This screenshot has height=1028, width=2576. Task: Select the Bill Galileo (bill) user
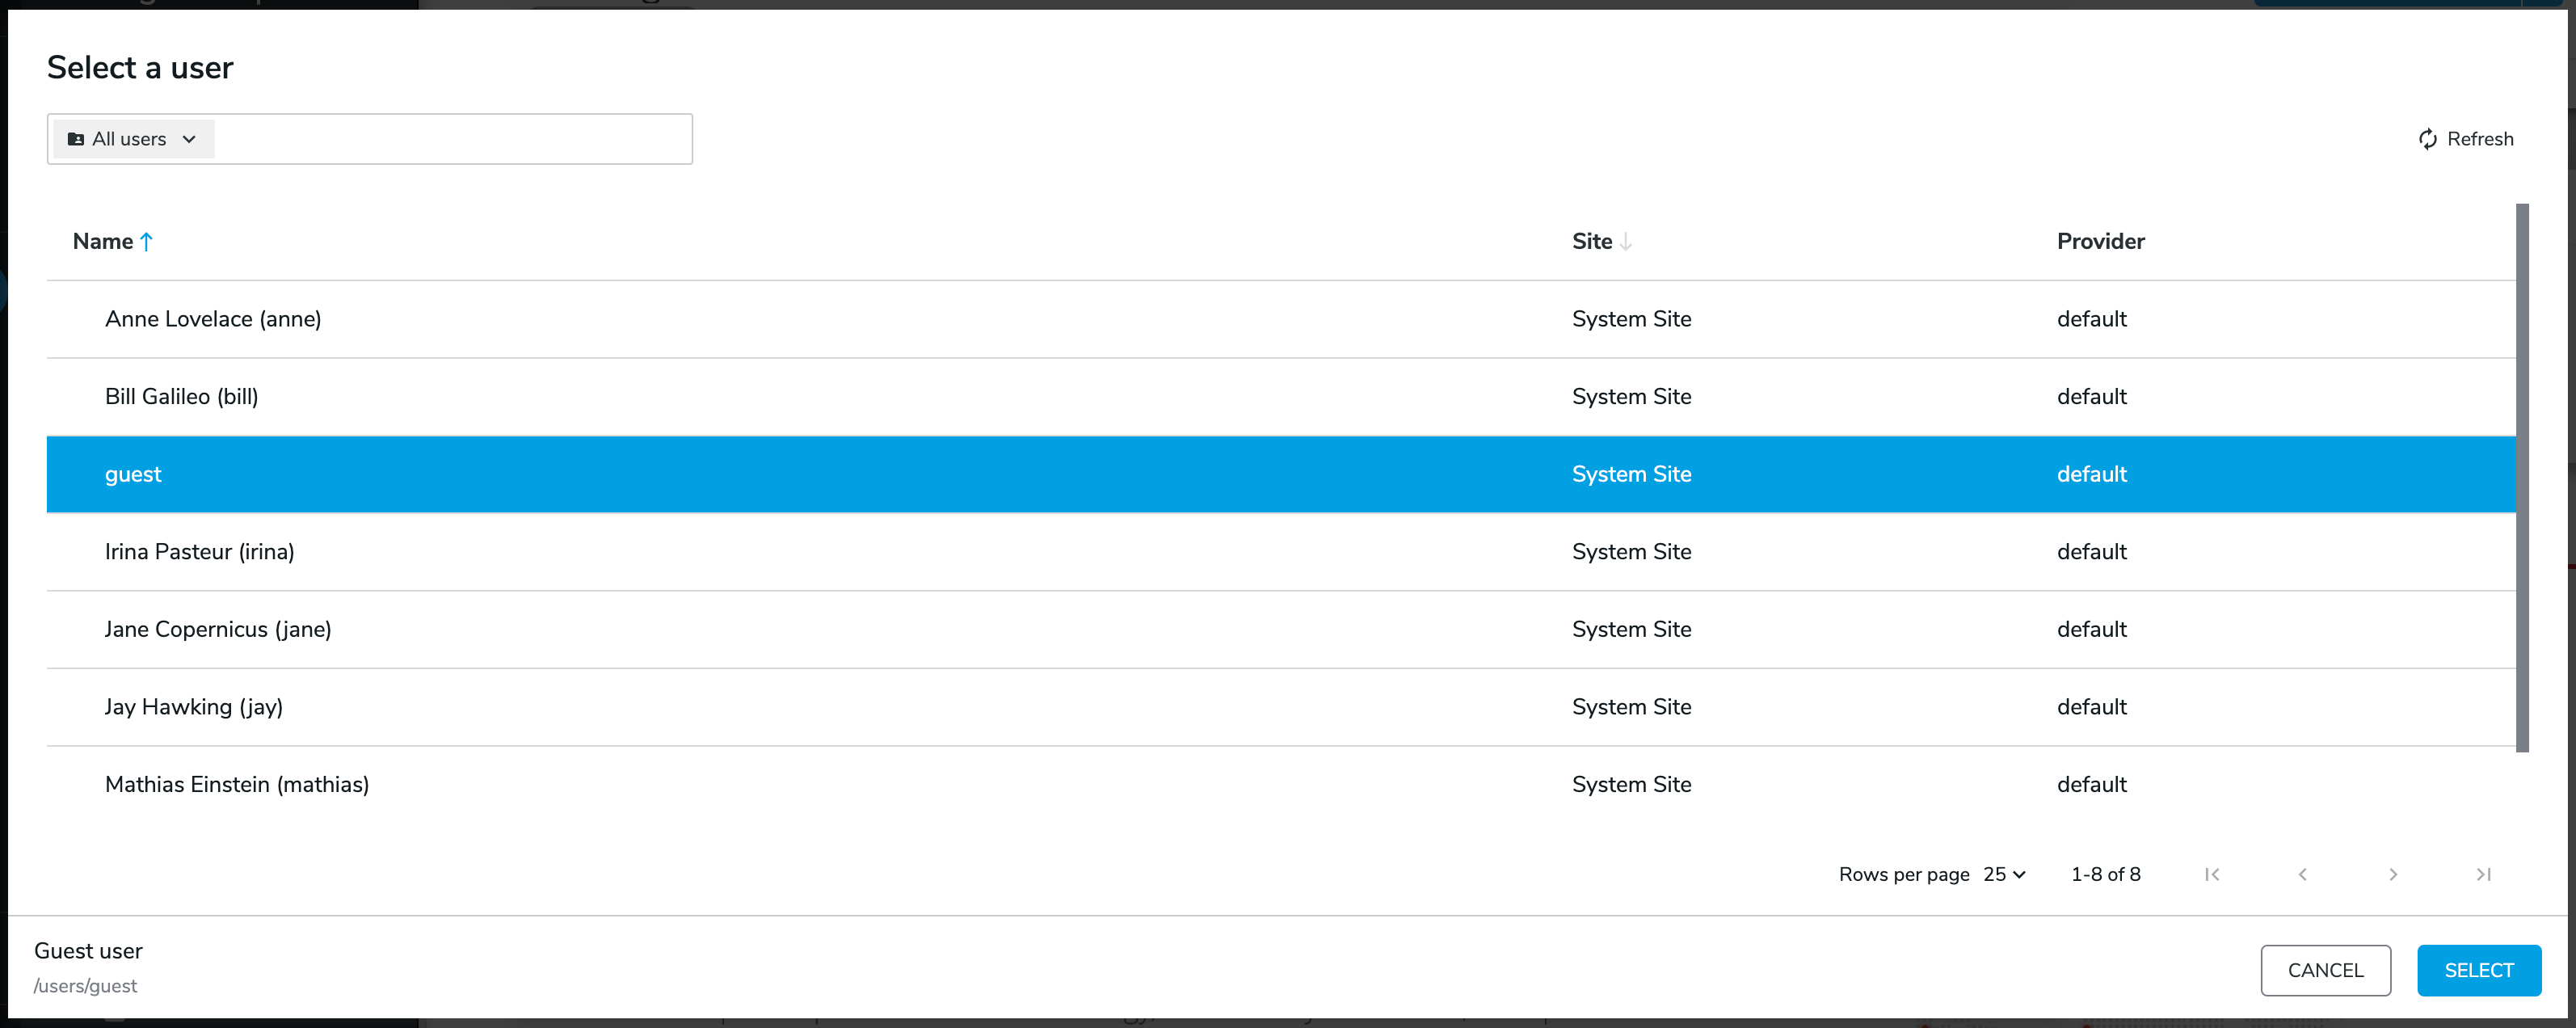click(182, 397)
